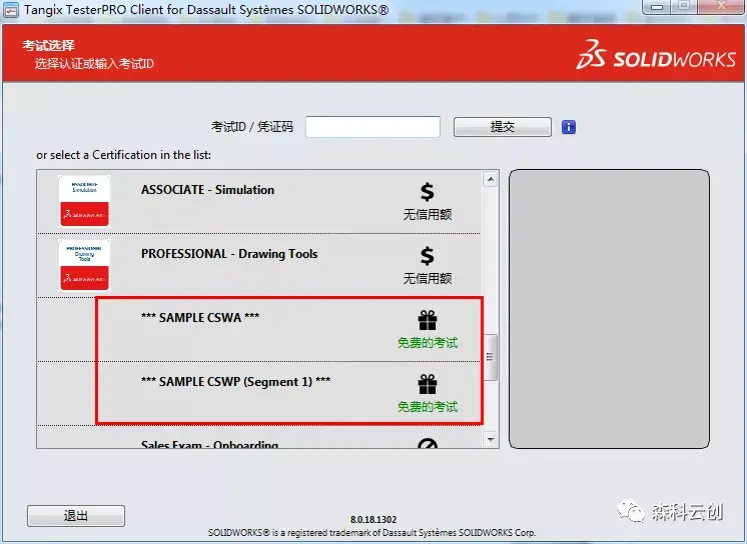Click the dollar icon for ASSOCIATE - Simulation
Viewport: 747px width, 544px height.
[427, 191]
